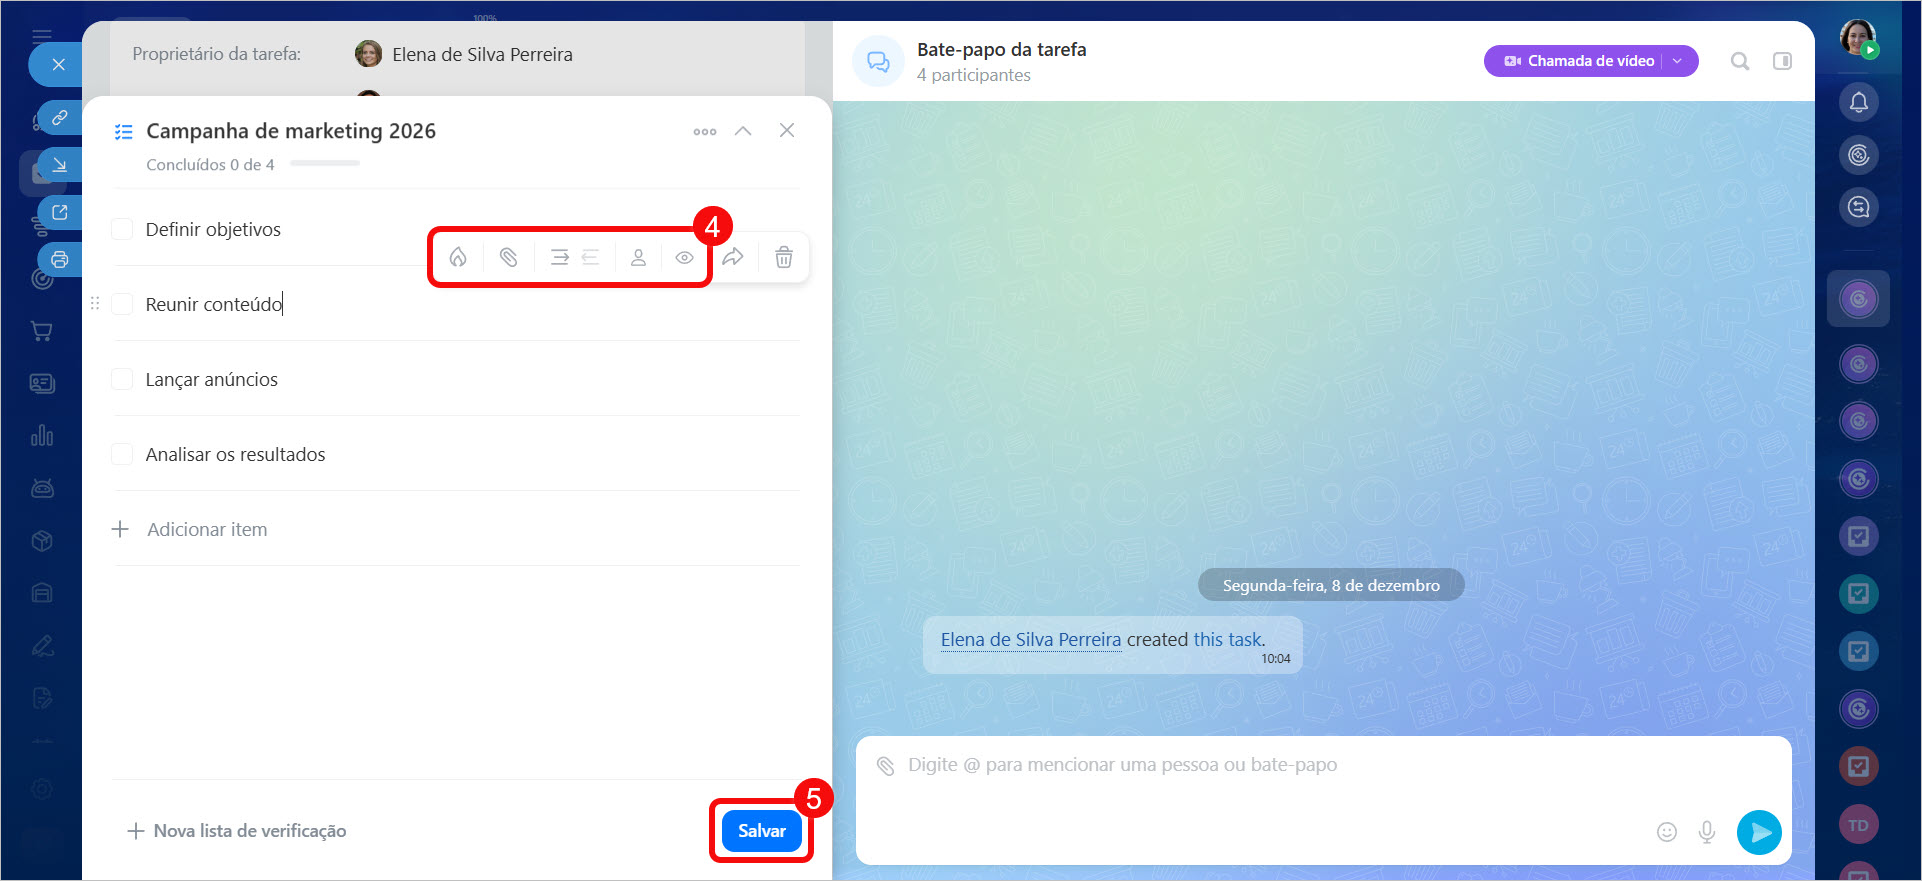Indent the checklist item to the right
The height and width of the screenshot is (881, 1922).
point(559,258)
